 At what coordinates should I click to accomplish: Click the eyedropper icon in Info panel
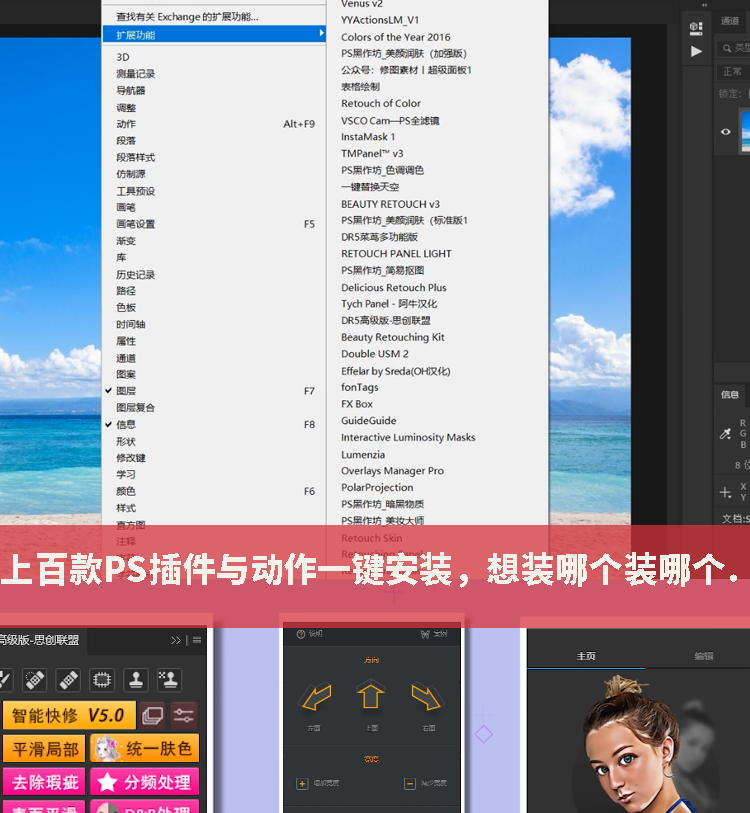pyautogui.click(x=725, y=433)
